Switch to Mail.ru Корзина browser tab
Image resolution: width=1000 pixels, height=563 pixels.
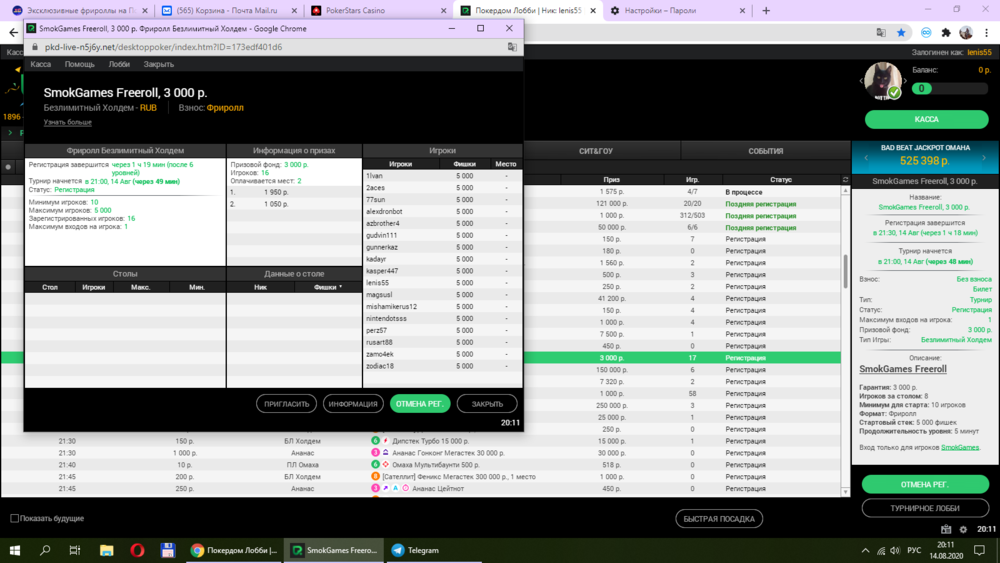pos(228,10)
